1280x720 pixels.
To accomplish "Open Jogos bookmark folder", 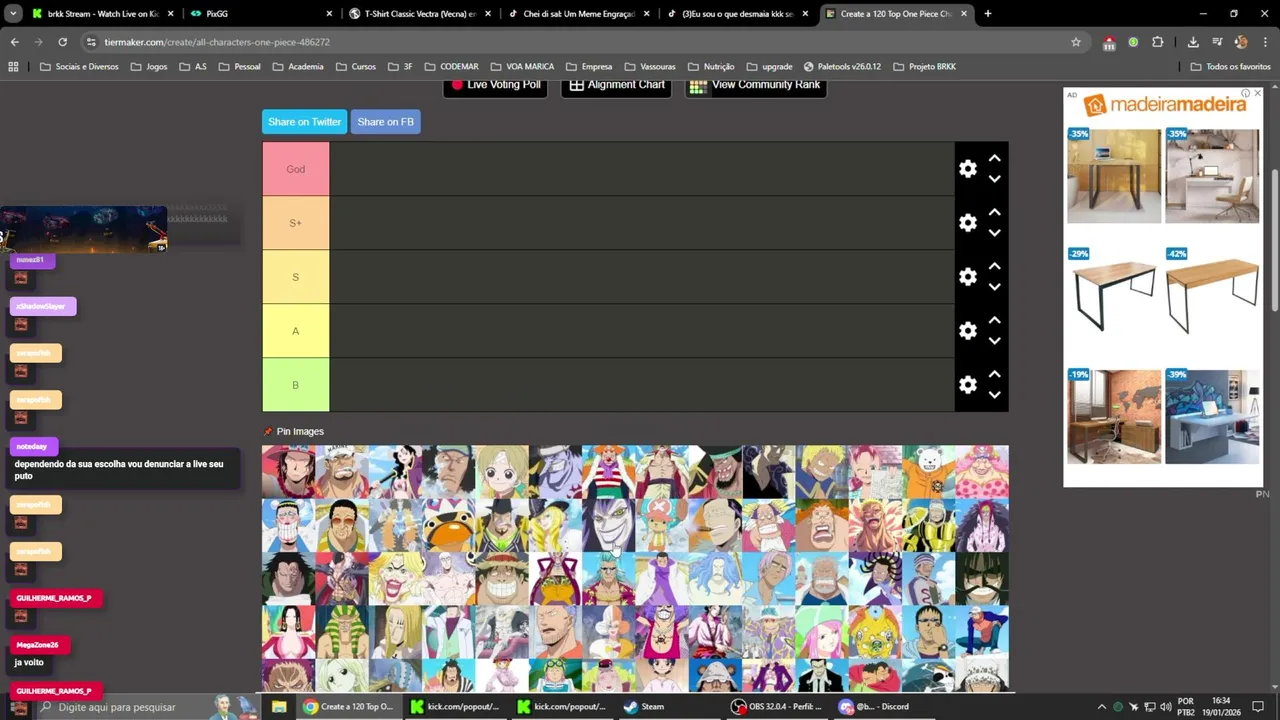I will (x=148, y=67).
